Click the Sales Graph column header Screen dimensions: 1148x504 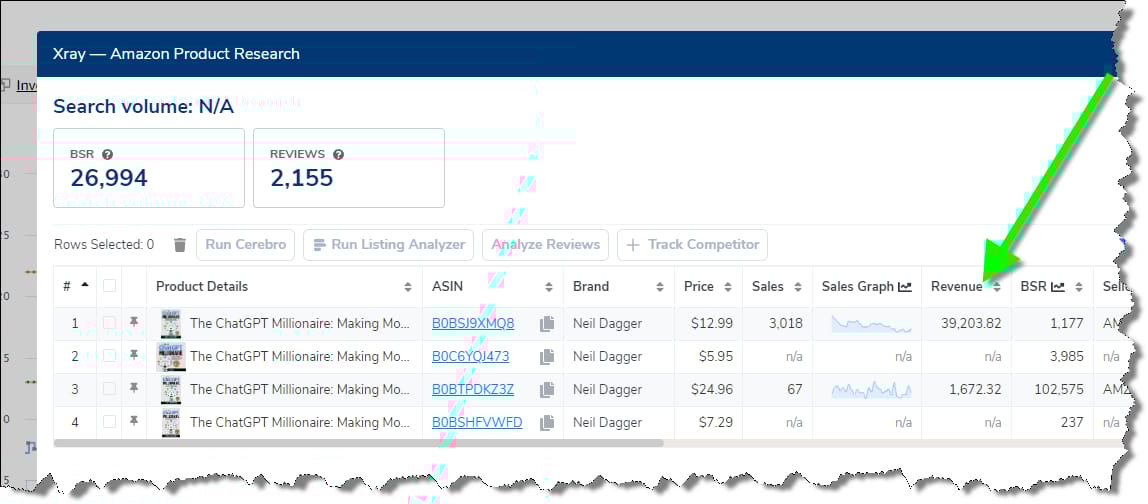[x=867, y=287]
